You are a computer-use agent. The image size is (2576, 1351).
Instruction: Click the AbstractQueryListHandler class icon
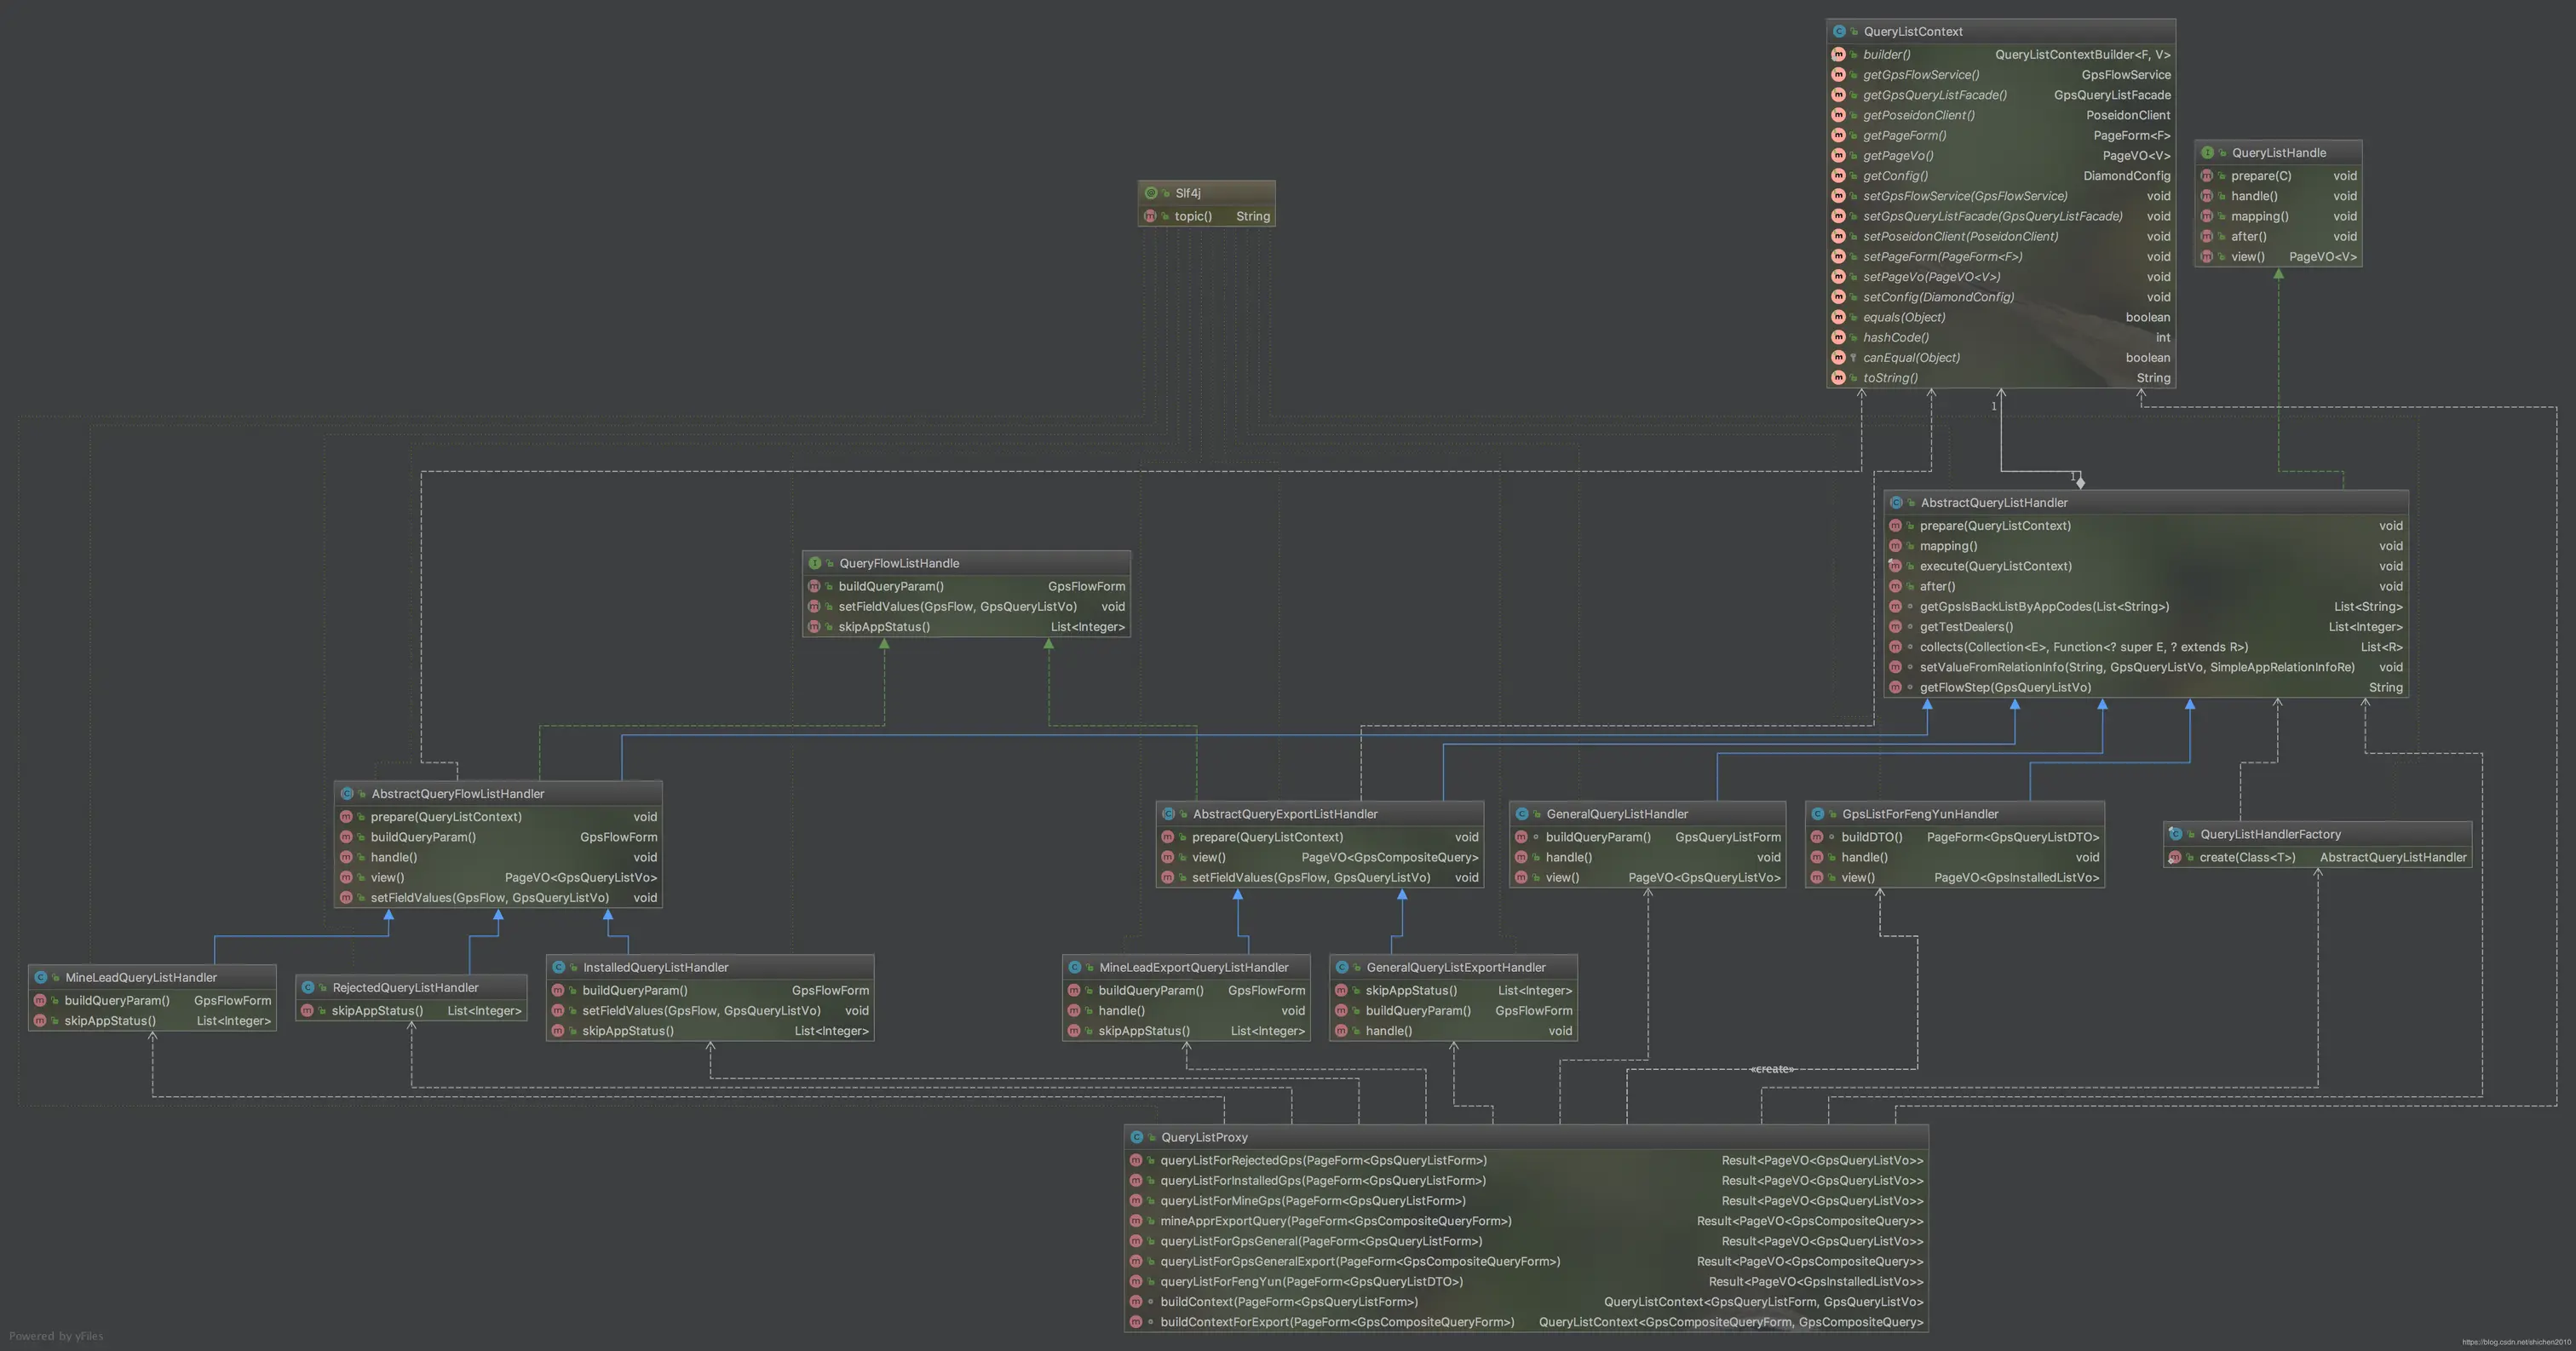click(1895, 503)
